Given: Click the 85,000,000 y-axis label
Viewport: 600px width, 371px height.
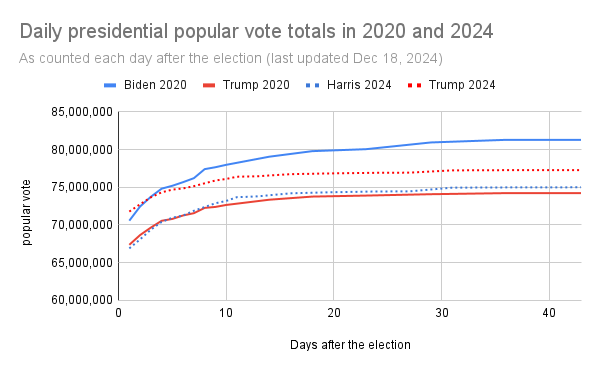Looking at the screenshot, I should 82,112.
